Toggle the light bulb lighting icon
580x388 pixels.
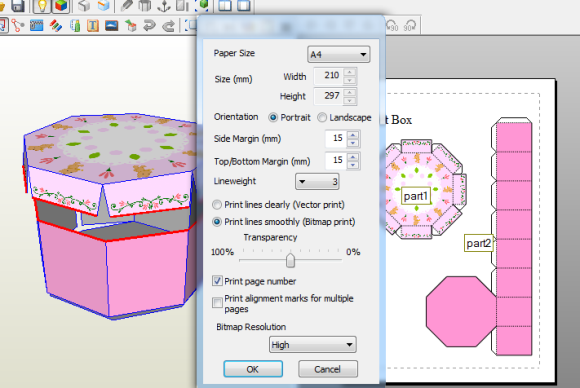(x=42, y=6)
